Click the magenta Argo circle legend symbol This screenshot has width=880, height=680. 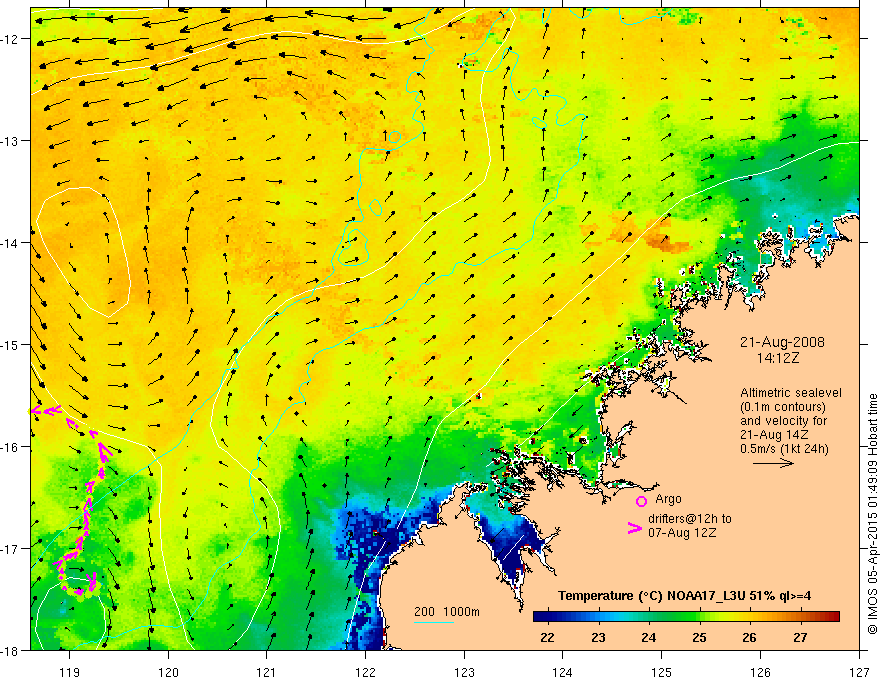(x=641, y=501)
